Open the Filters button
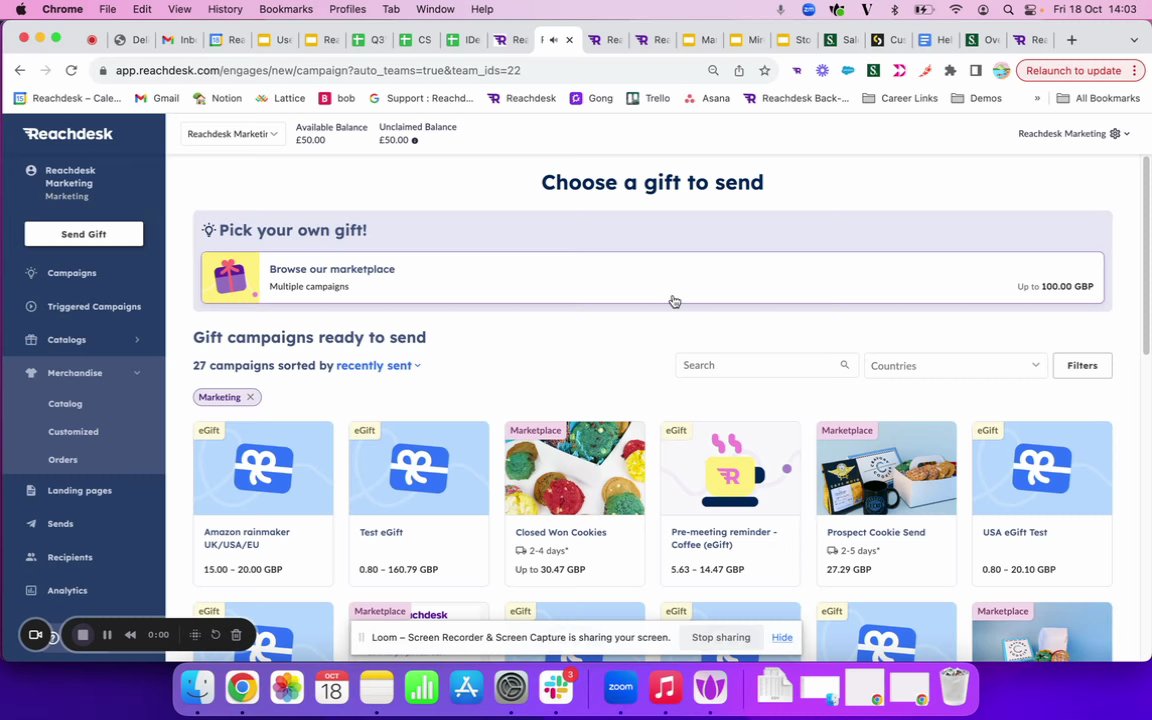1152x720 pixels. point(1082,365)
